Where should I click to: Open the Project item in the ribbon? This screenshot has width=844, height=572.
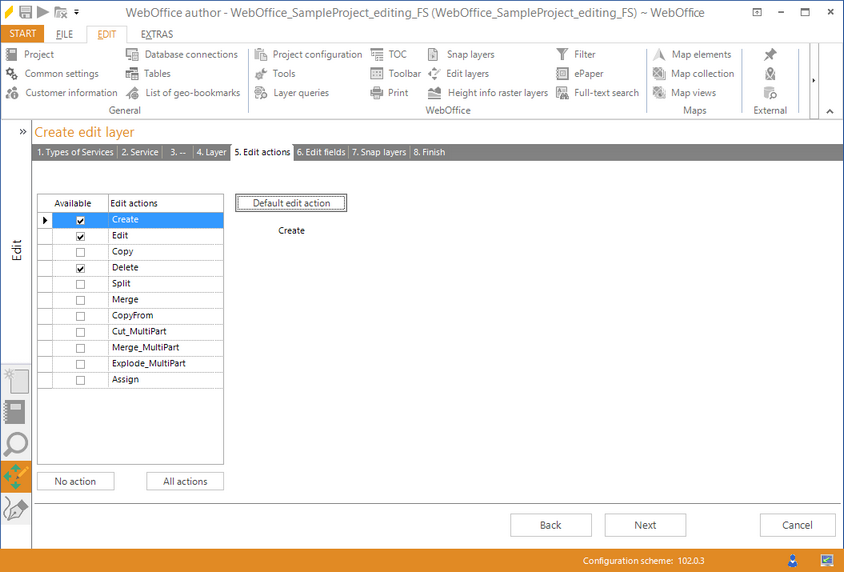pyautogui.click(x=30, y=54)
